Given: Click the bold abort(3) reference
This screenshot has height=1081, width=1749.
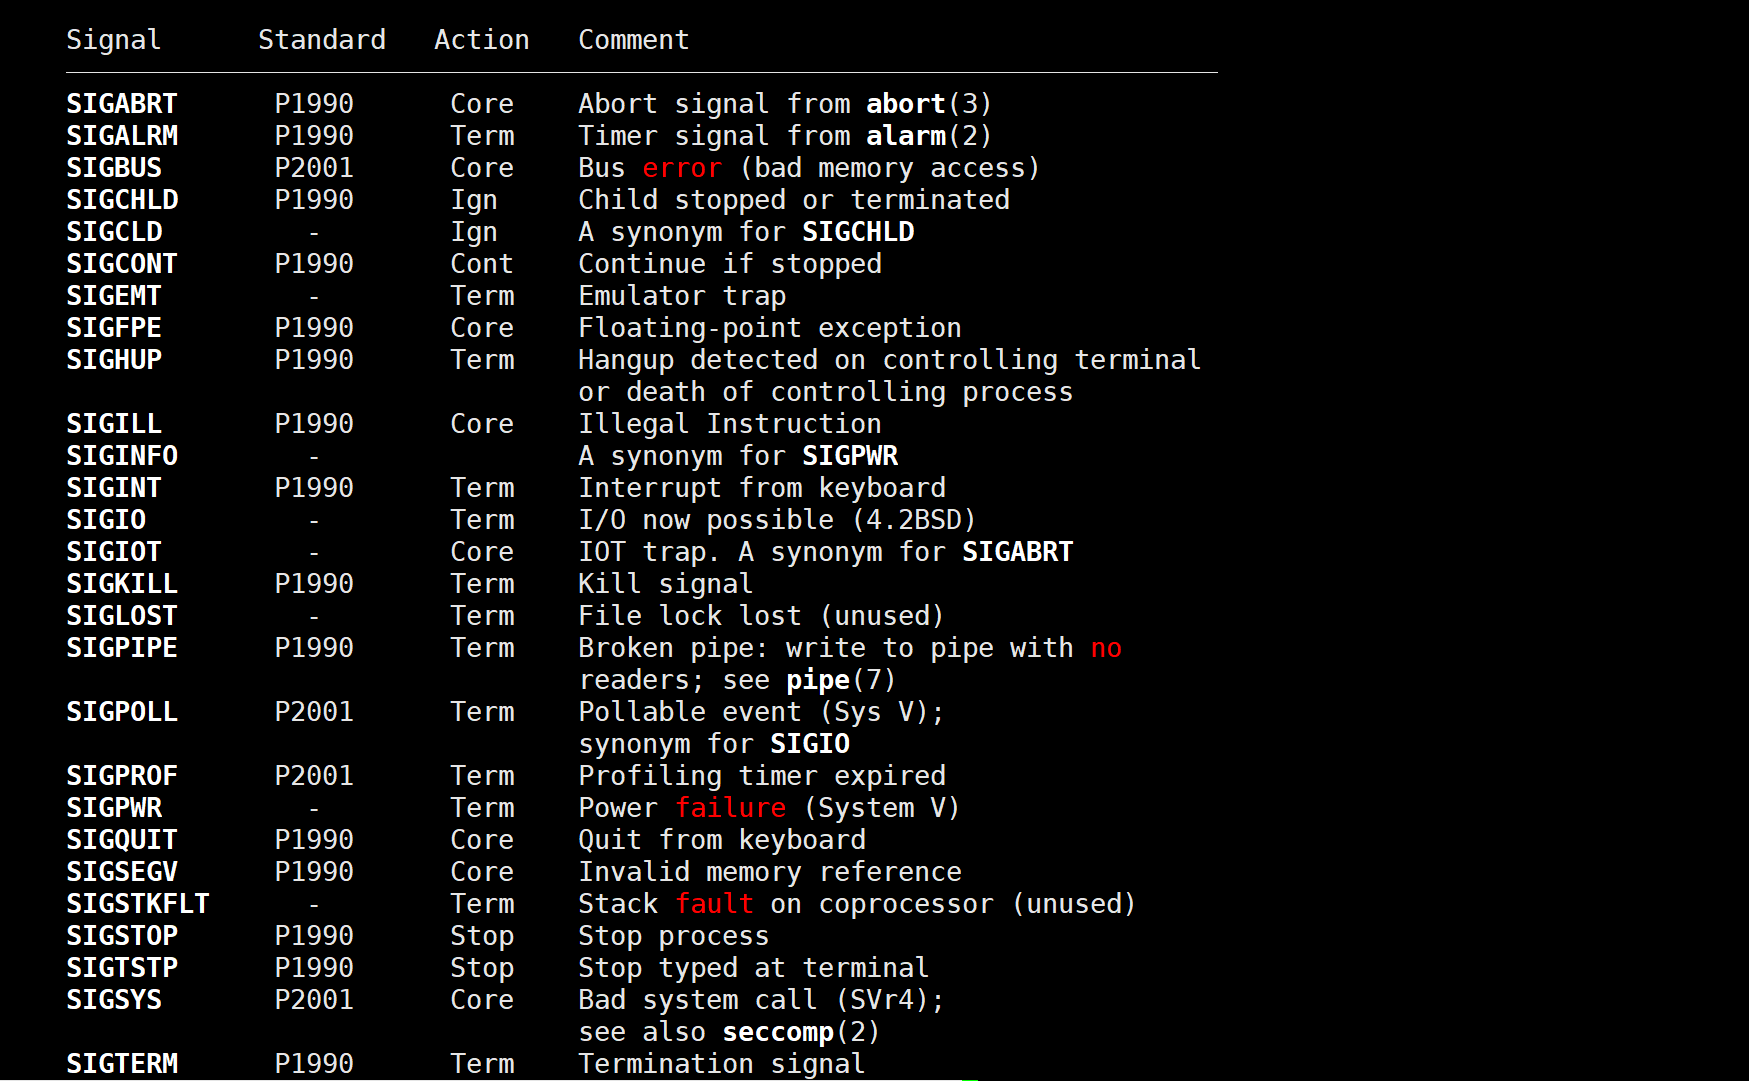Looking at the screenshot, I should (x=929, y=104).
